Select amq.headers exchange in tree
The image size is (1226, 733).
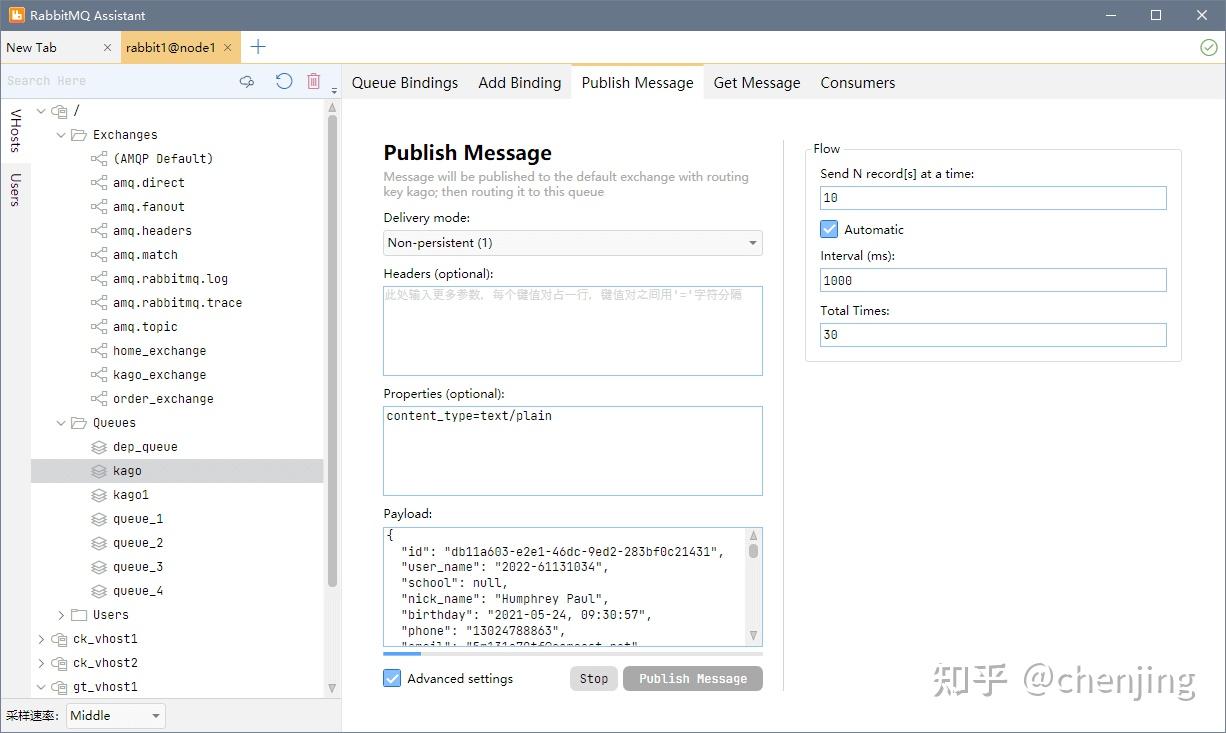pos(152,231)
